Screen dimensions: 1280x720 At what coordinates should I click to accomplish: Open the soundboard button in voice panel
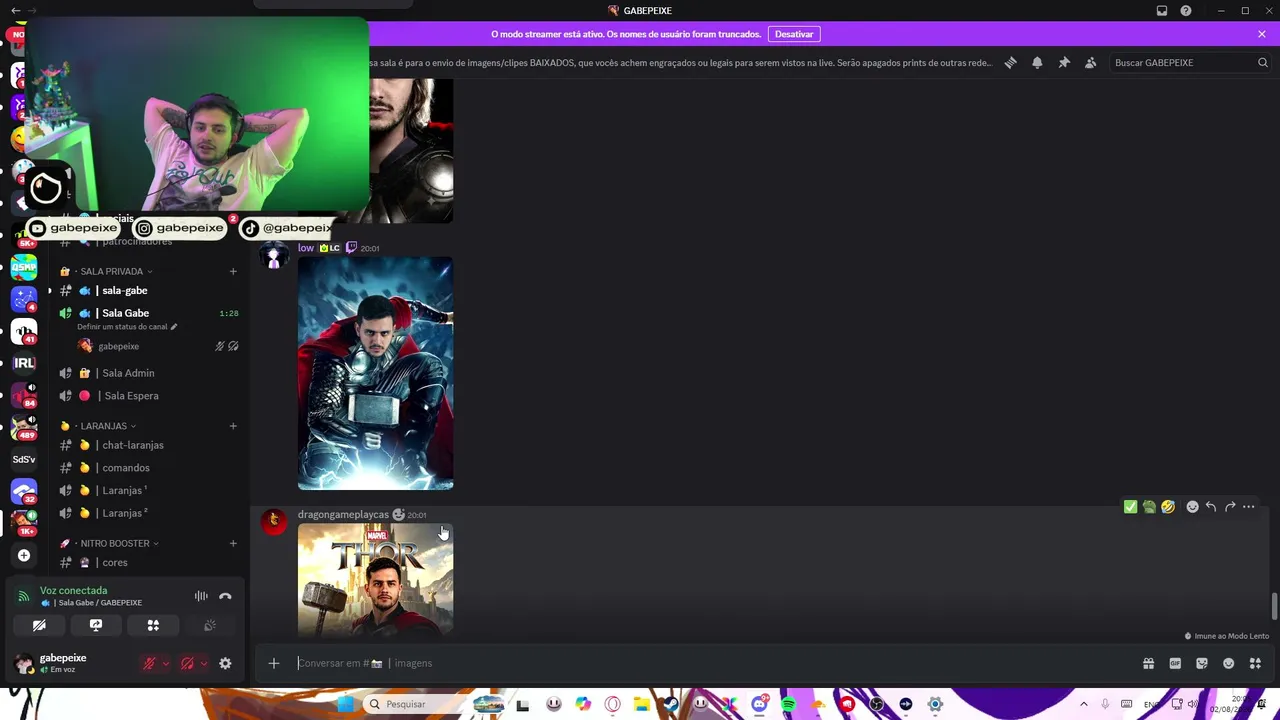click(210, 625)
